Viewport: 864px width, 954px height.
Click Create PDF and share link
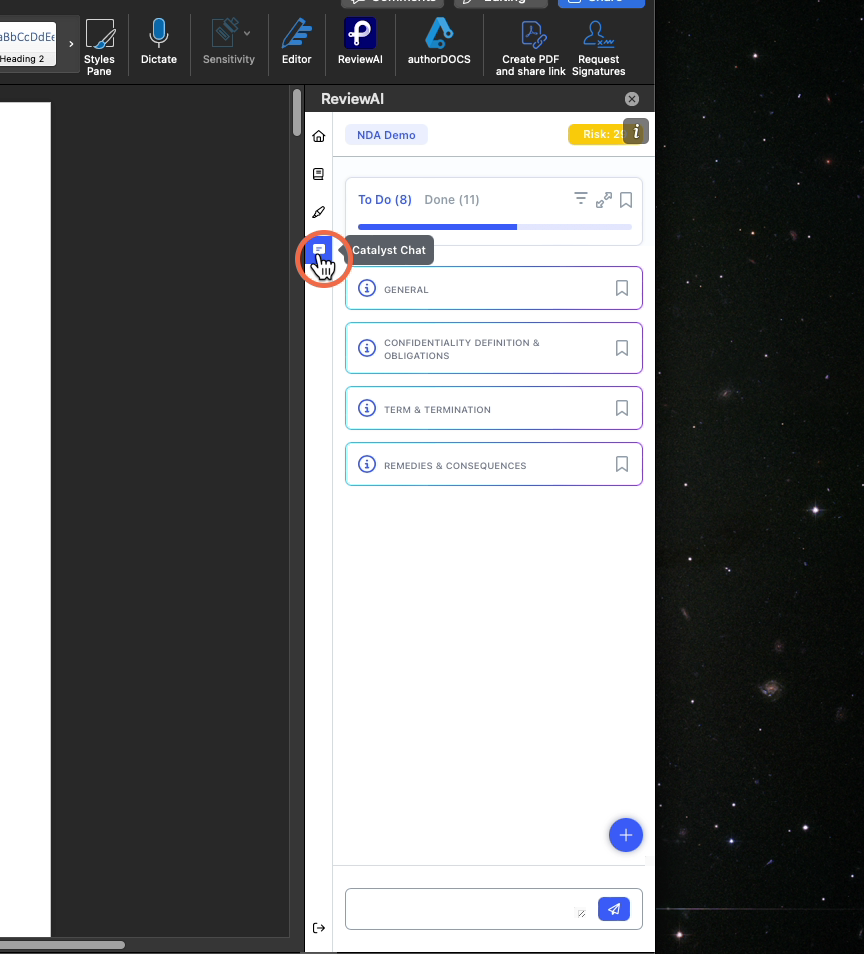tap(531, 47)
